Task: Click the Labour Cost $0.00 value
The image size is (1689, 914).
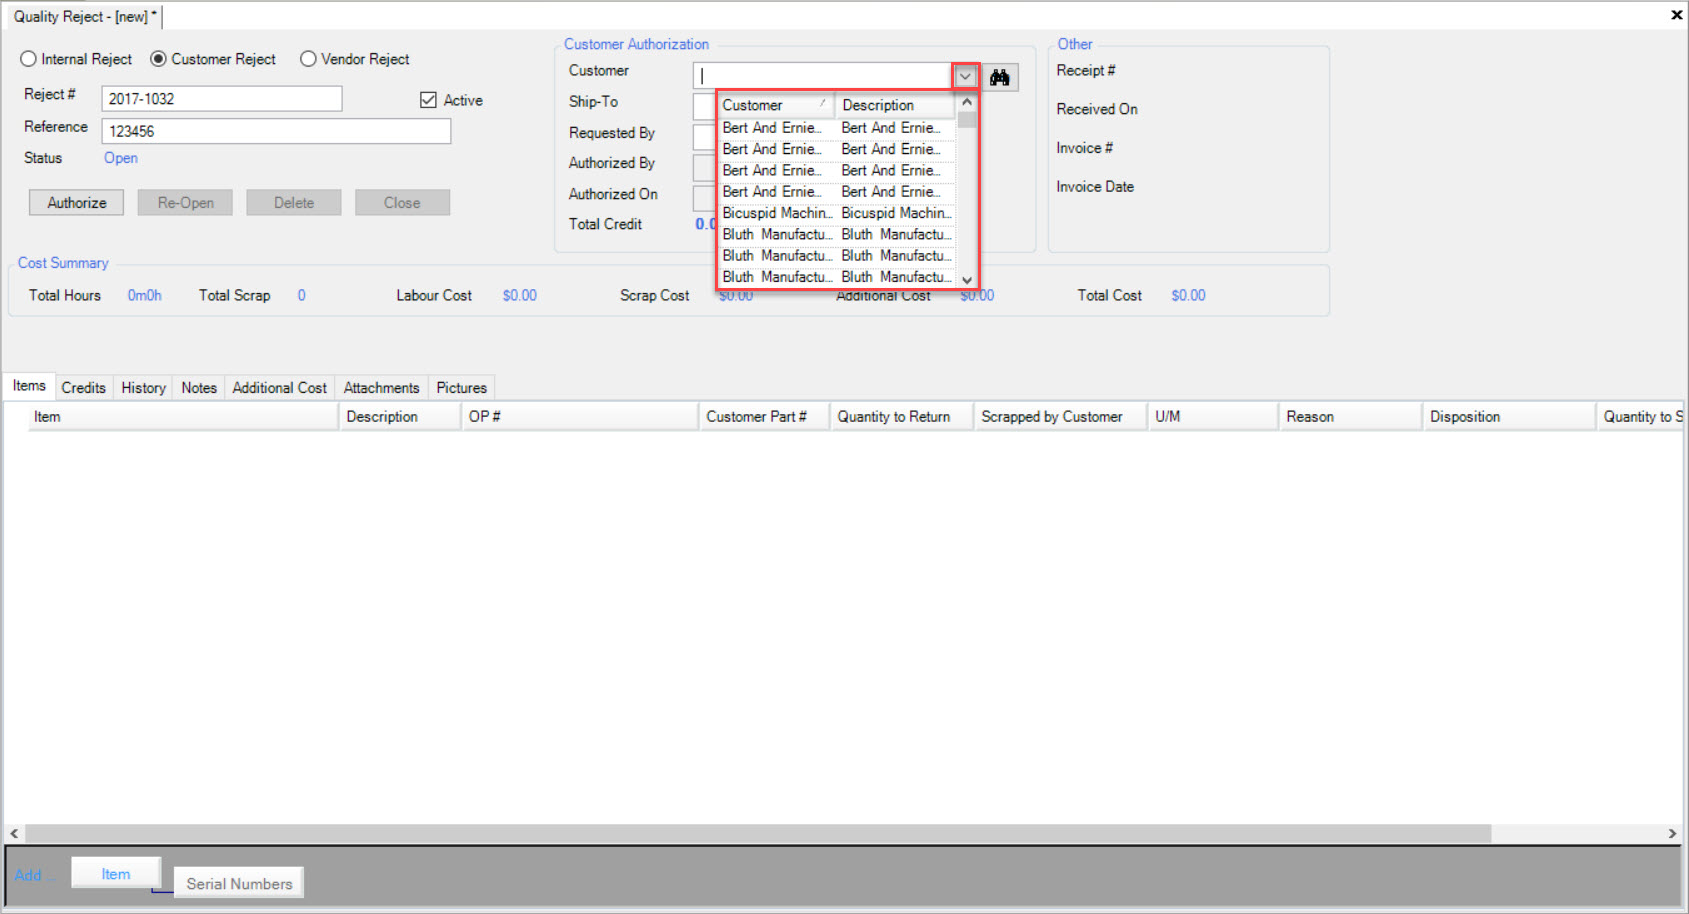Action: 519,295
